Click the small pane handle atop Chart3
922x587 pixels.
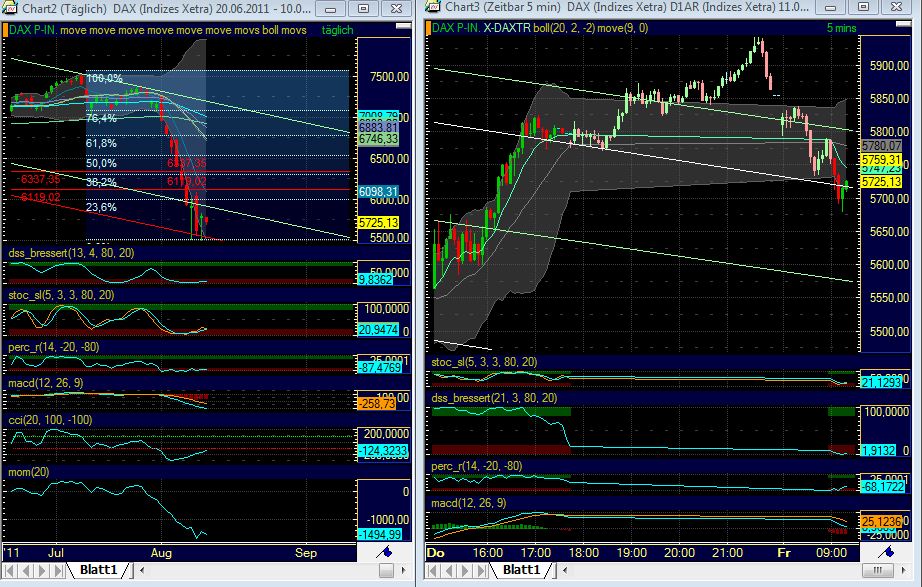click(904, 24)
